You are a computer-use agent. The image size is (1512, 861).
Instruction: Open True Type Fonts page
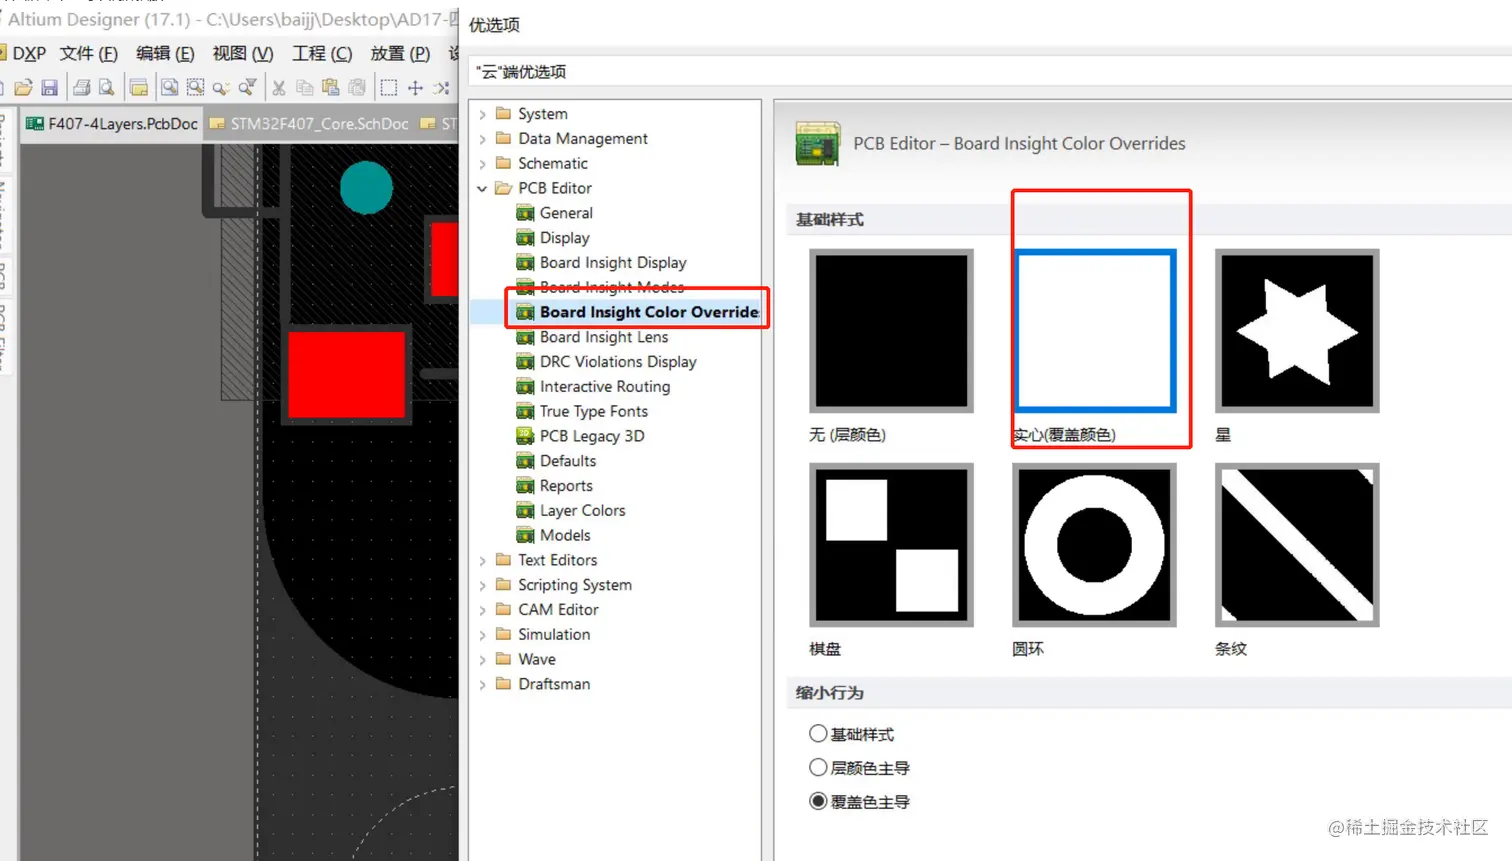tap(593, 412)
